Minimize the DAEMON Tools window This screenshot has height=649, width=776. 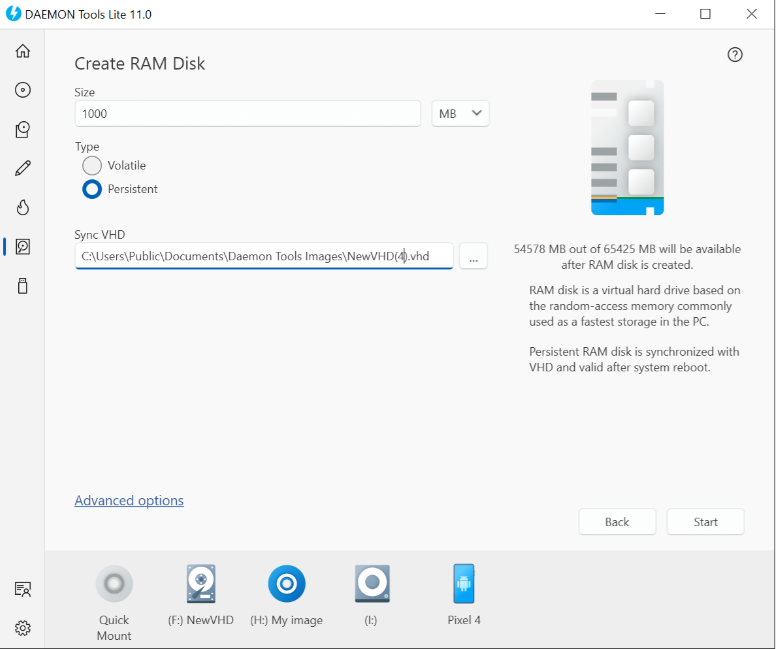click(660, 14)
